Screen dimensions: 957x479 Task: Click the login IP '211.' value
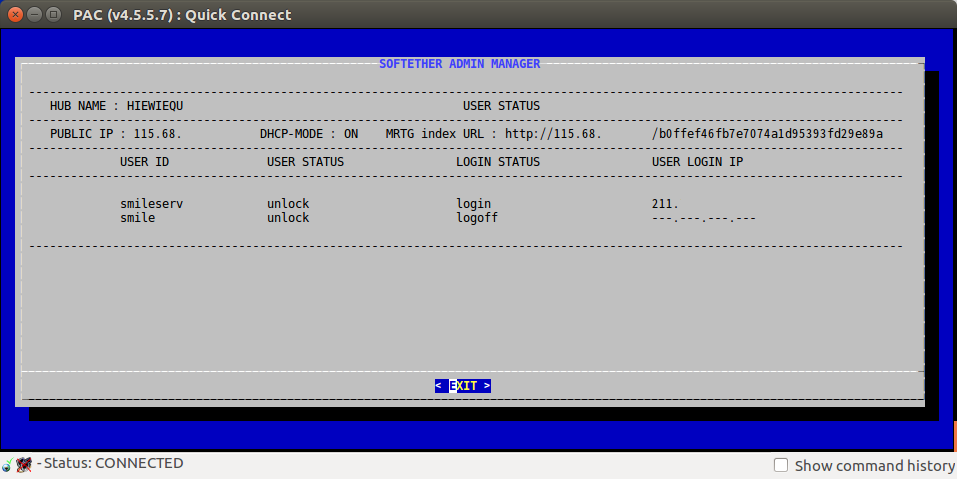(665, 204)
